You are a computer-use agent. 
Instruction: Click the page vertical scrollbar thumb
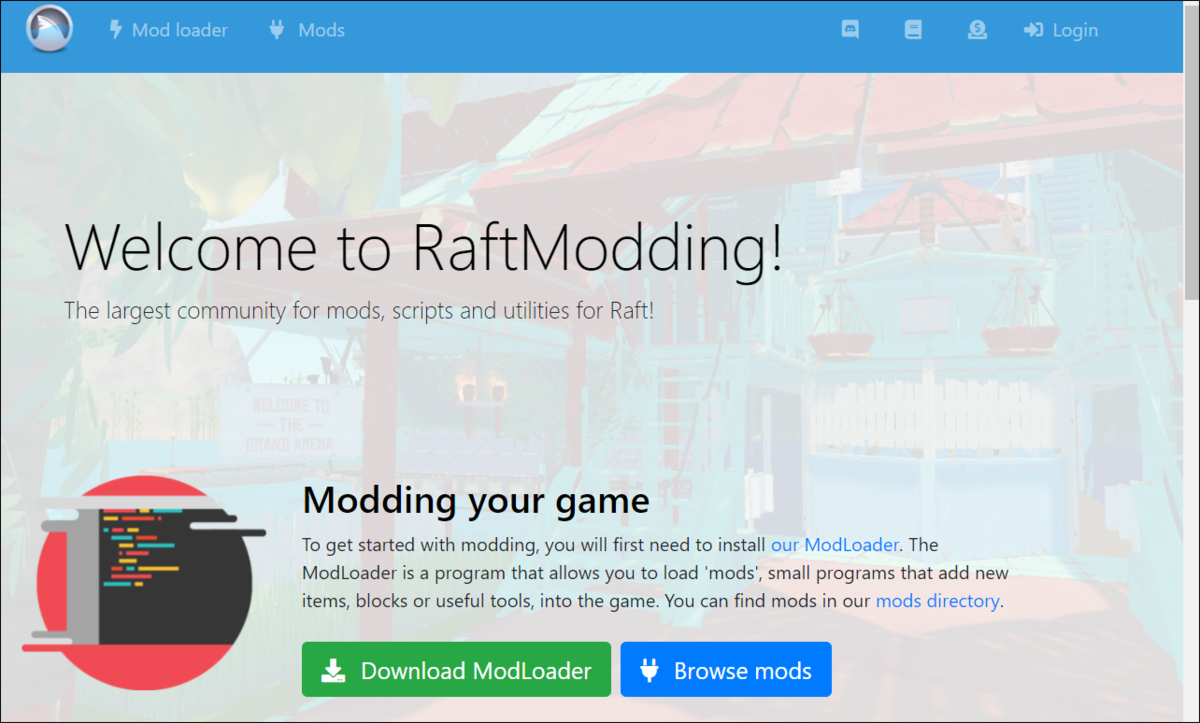1191,153
